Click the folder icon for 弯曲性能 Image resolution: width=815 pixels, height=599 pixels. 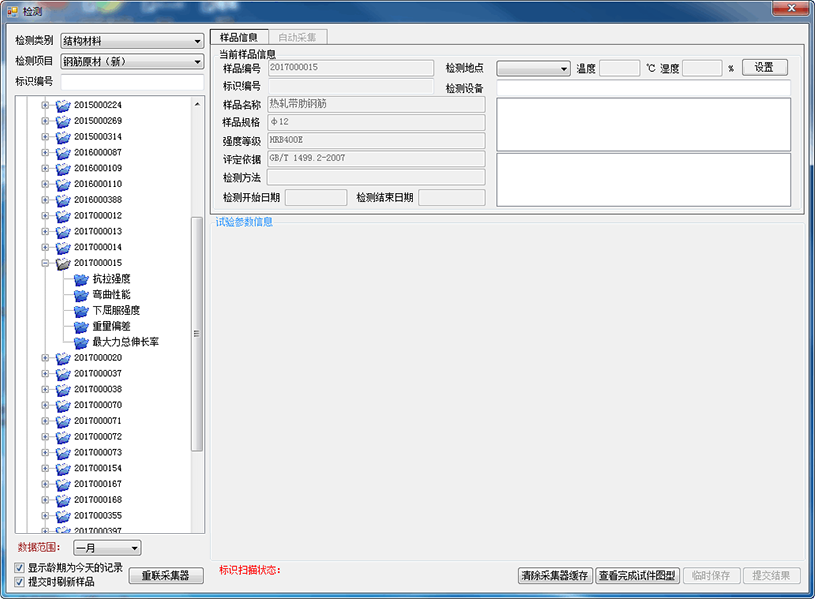[x=82, y=295]
